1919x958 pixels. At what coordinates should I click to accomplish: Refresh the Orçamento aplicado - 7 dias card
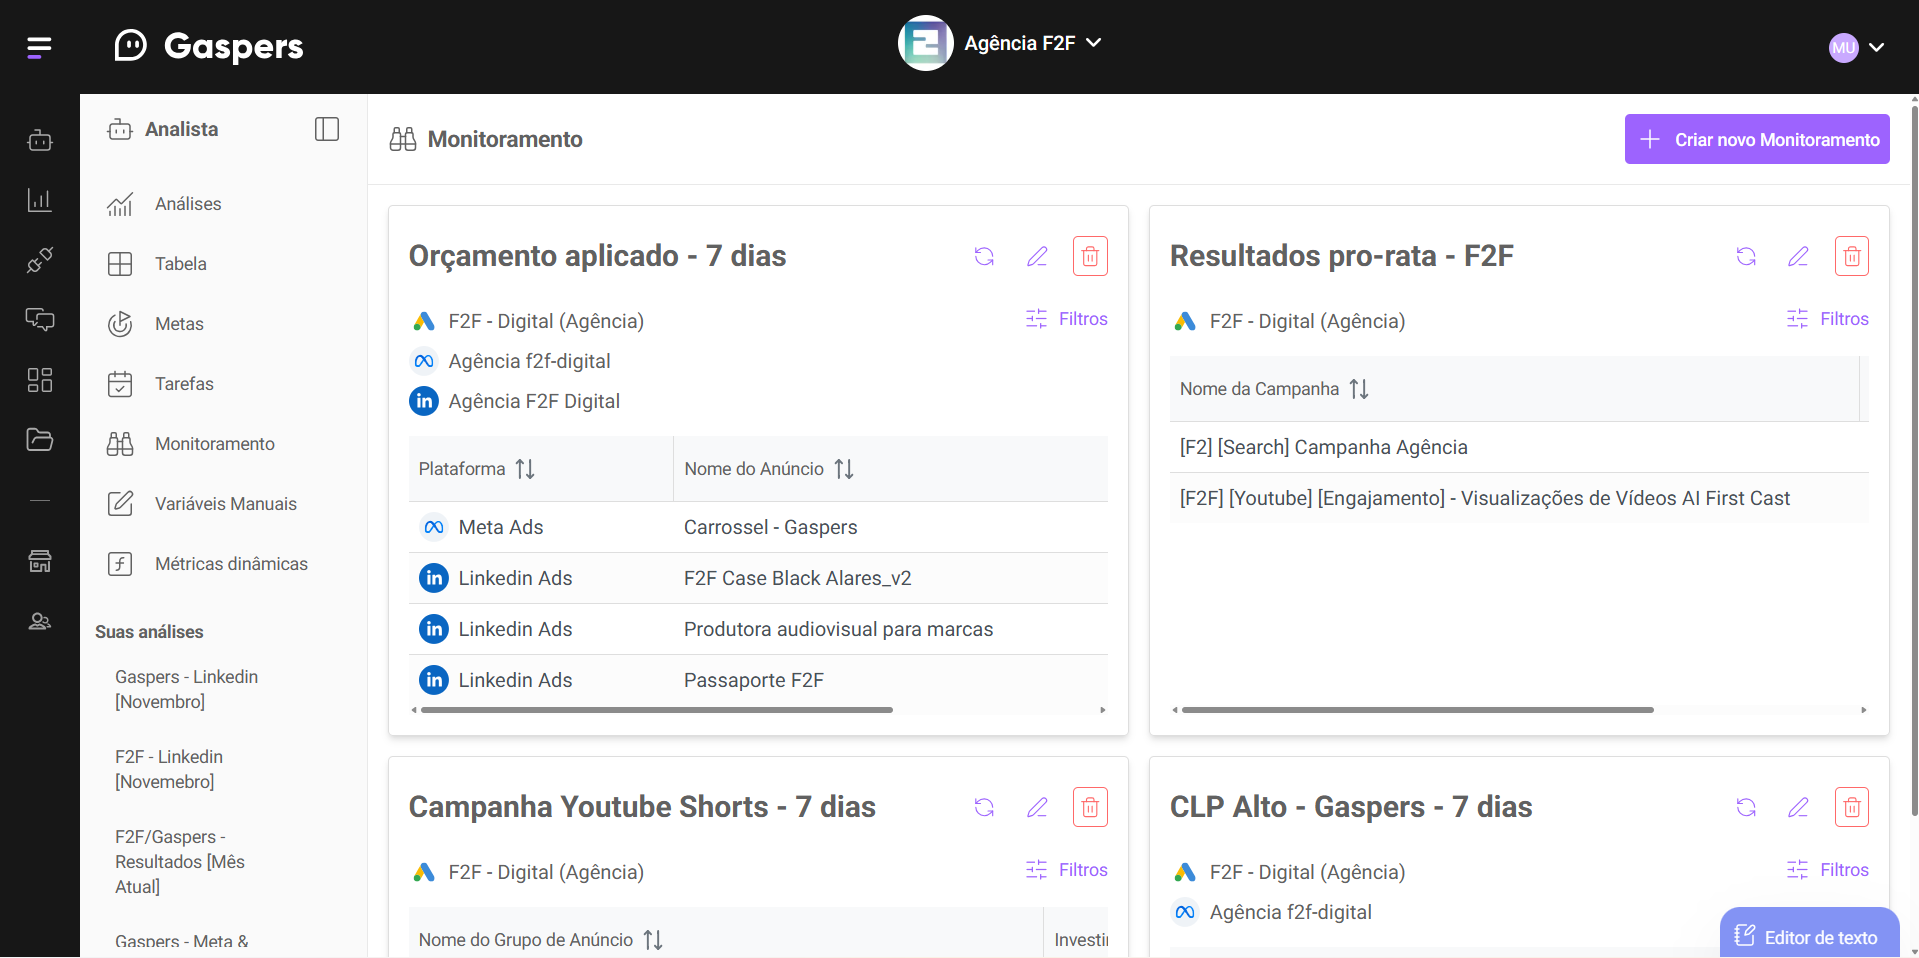(984, 257)
